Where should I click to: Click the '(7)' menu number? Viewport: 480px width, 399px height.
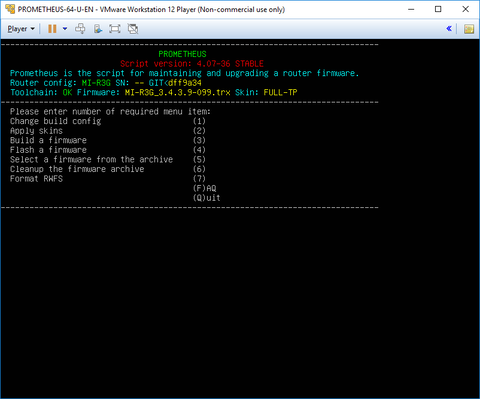click(199, 179)
